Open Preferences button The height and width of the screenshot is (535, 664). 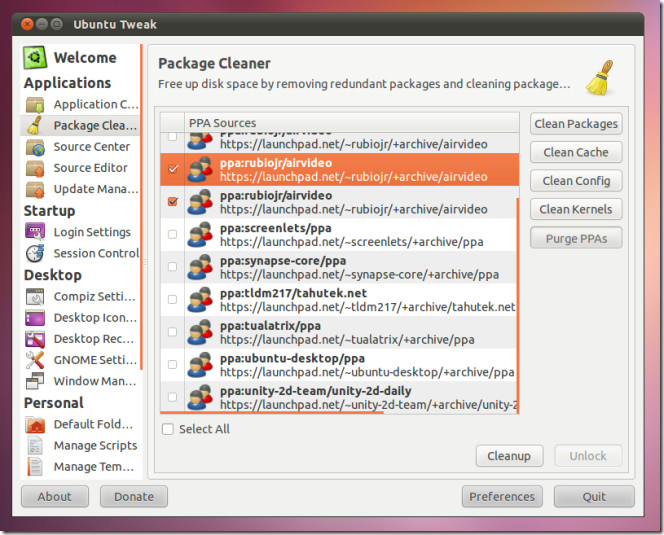[x=502, y=496]
